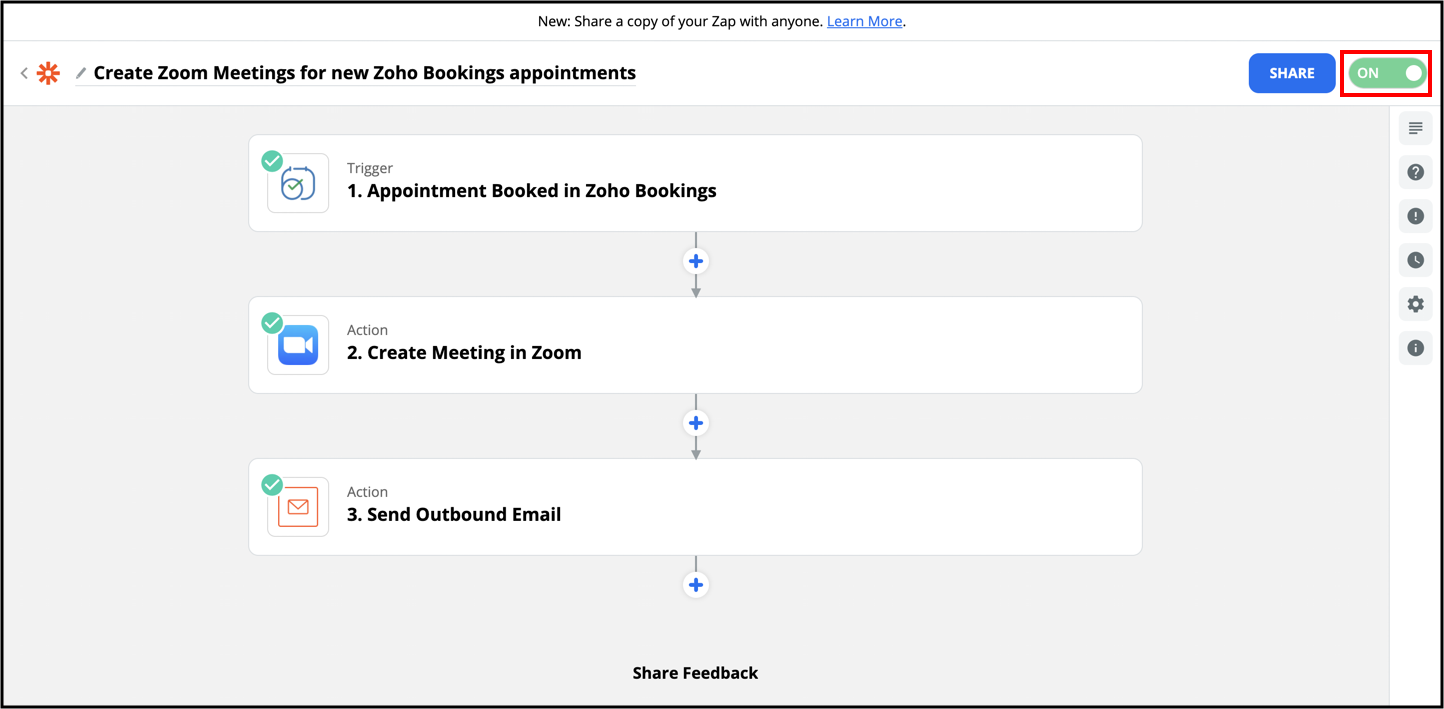Add a step between trigger and Zoom action
1444x709 pixels.
pyautogui.click(x=696, y=261)
